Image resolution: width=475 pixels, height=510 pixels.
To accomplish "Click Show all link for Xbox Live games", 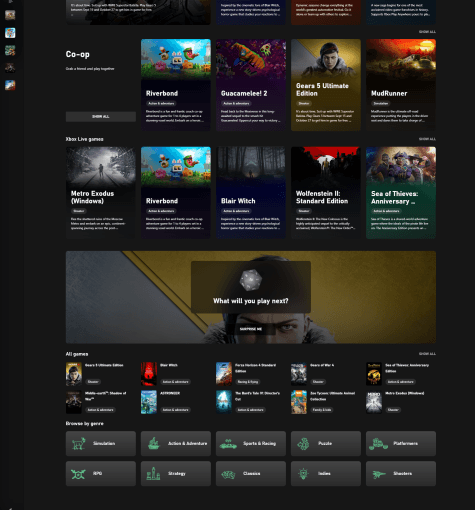I will point(427,139).
